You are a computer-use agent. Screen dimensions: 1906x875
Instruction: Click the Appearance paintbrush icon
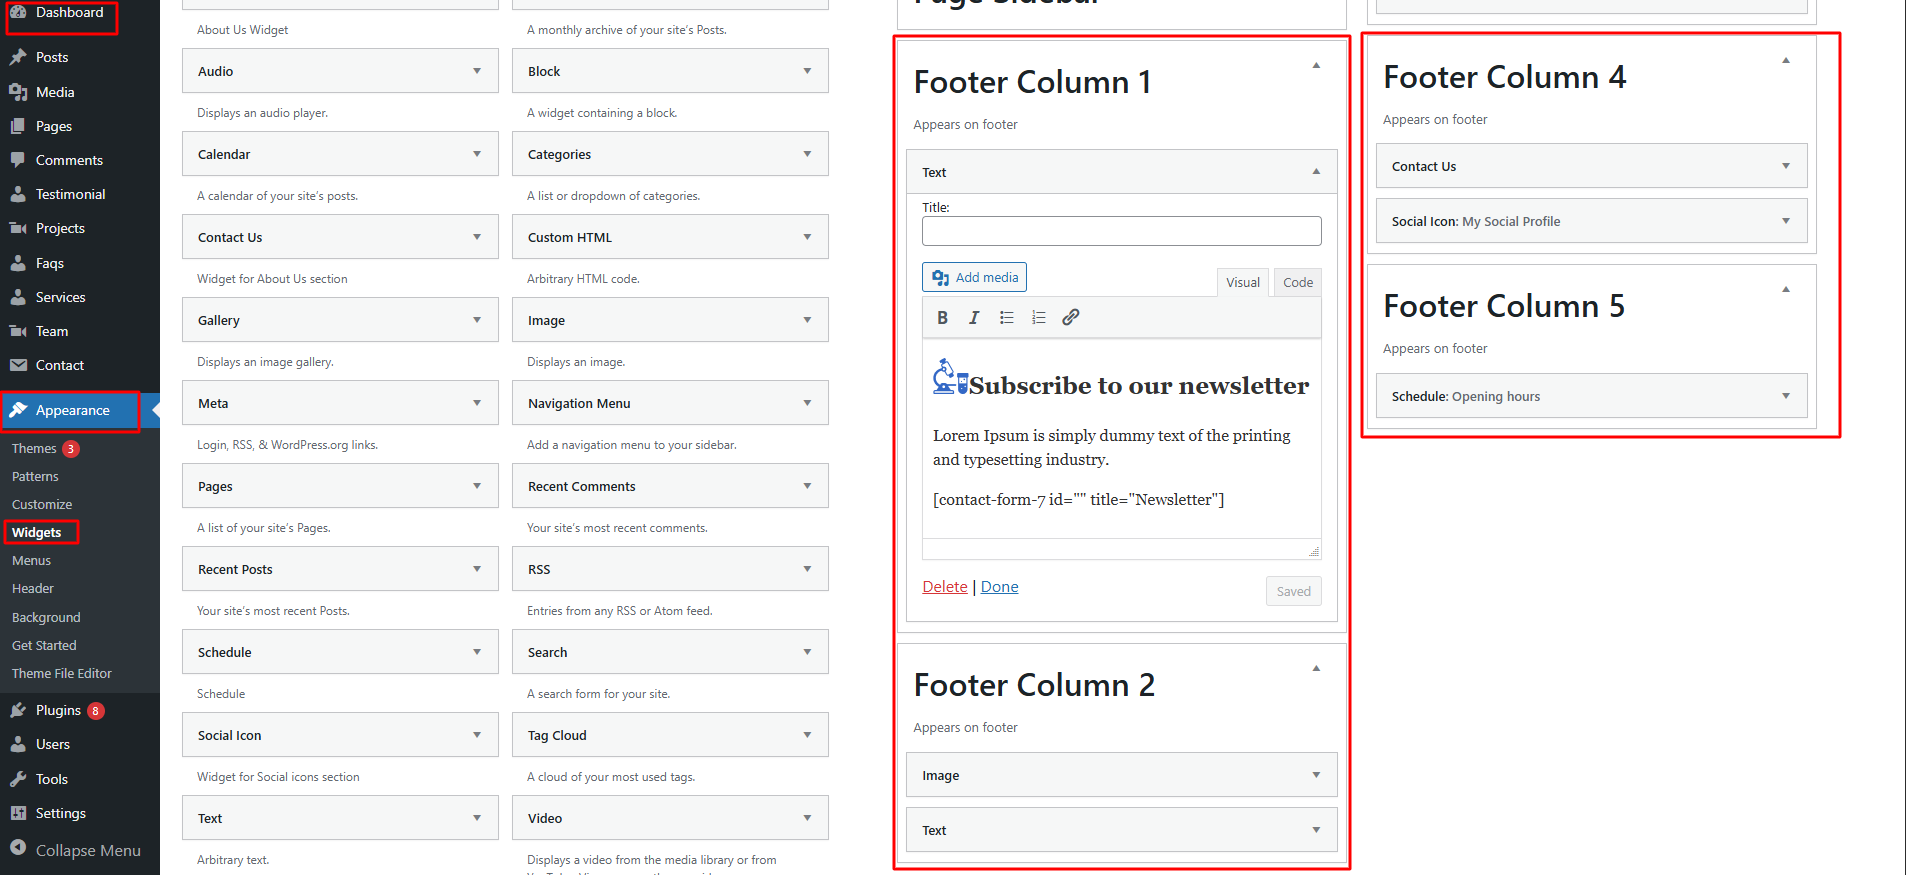tap(20, 410)
